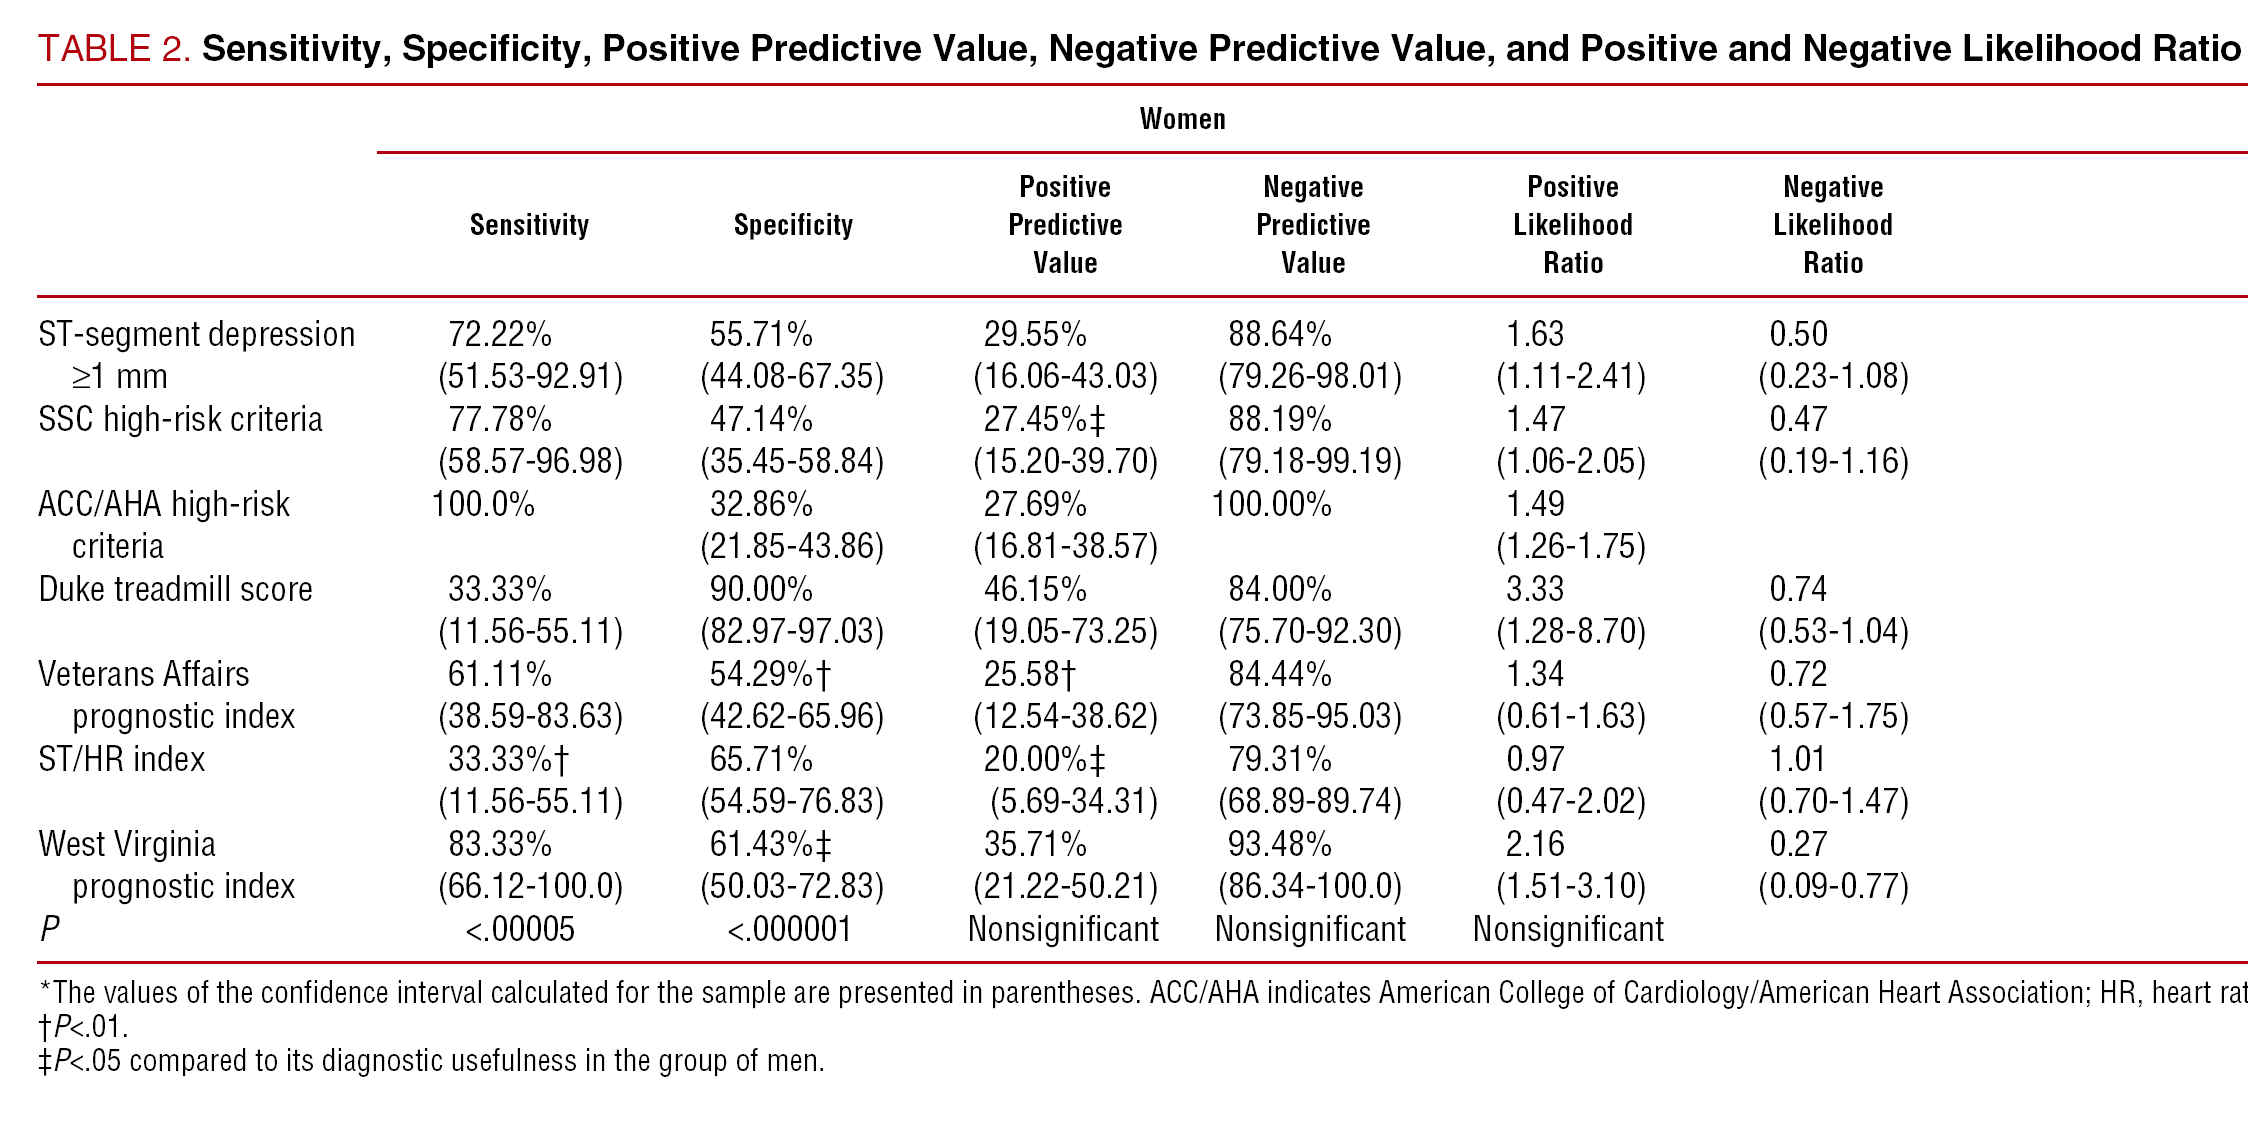Image resolution: width=2248 pixels, height=1124 pixels.
Task: Click the italic P row label
Action: pyautogui.click(x=49, y=929)
